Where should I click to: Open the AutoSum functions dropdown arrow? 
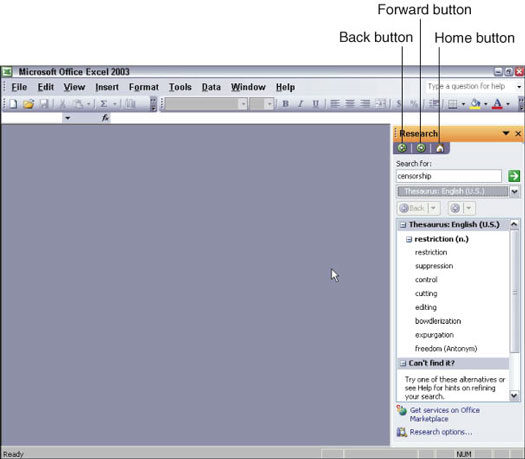click(114, 104)
